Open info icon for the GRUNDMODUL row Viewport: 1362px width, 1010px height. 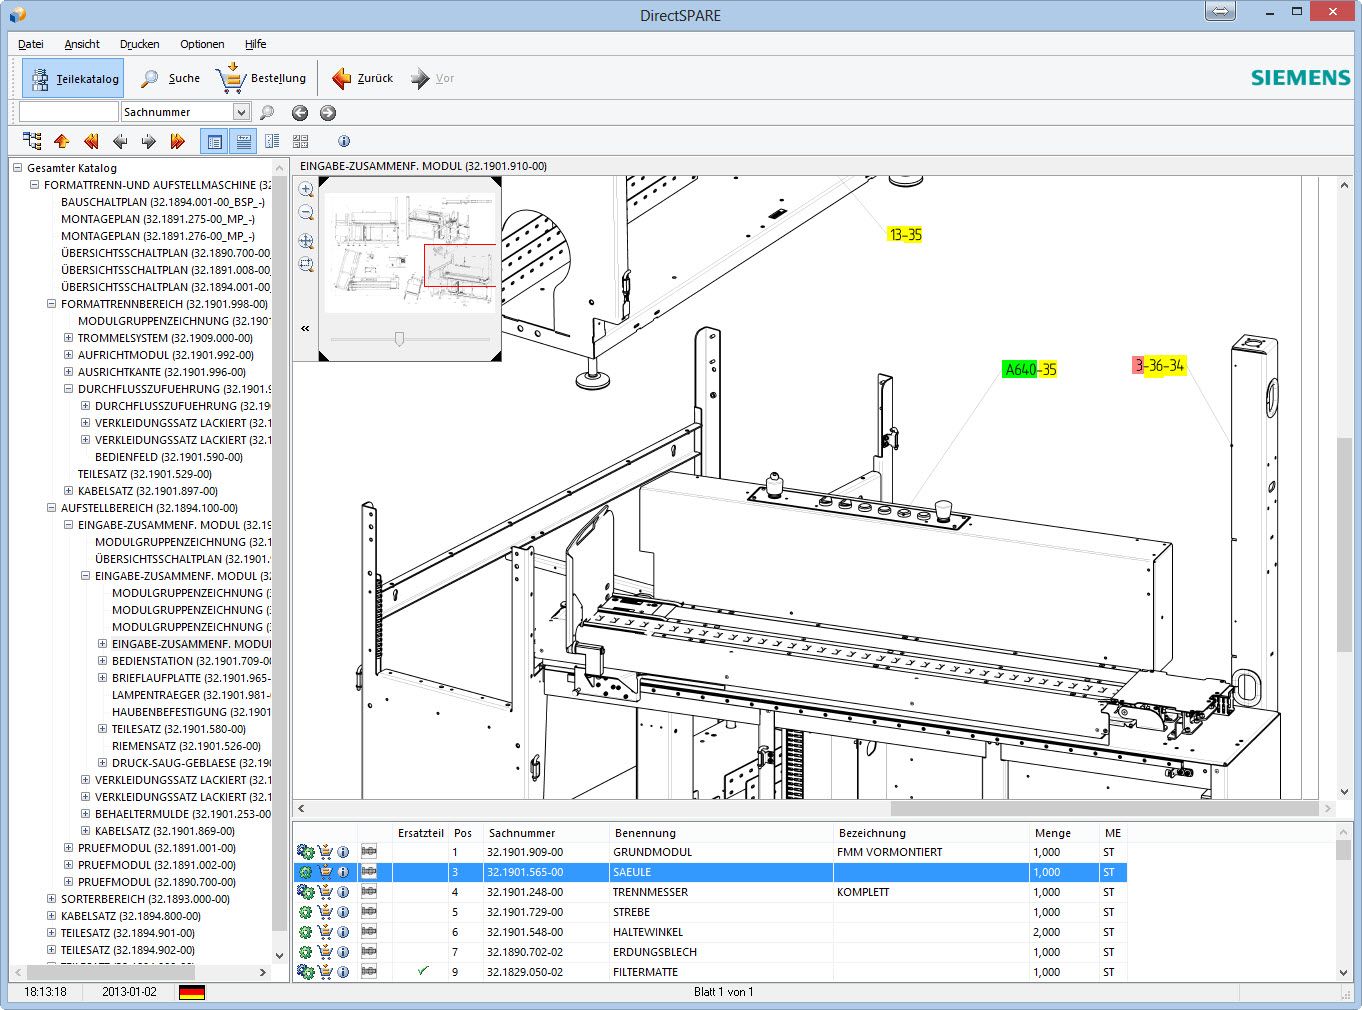[x=343, y=852]
